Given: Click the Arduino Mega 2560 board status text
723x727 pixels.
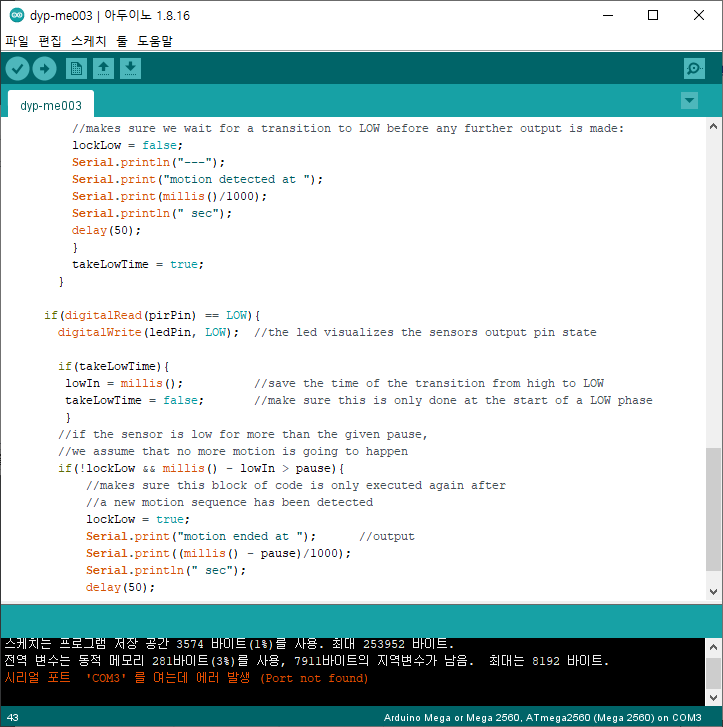Looking at the screenshot, I should [x=542, y=717].
